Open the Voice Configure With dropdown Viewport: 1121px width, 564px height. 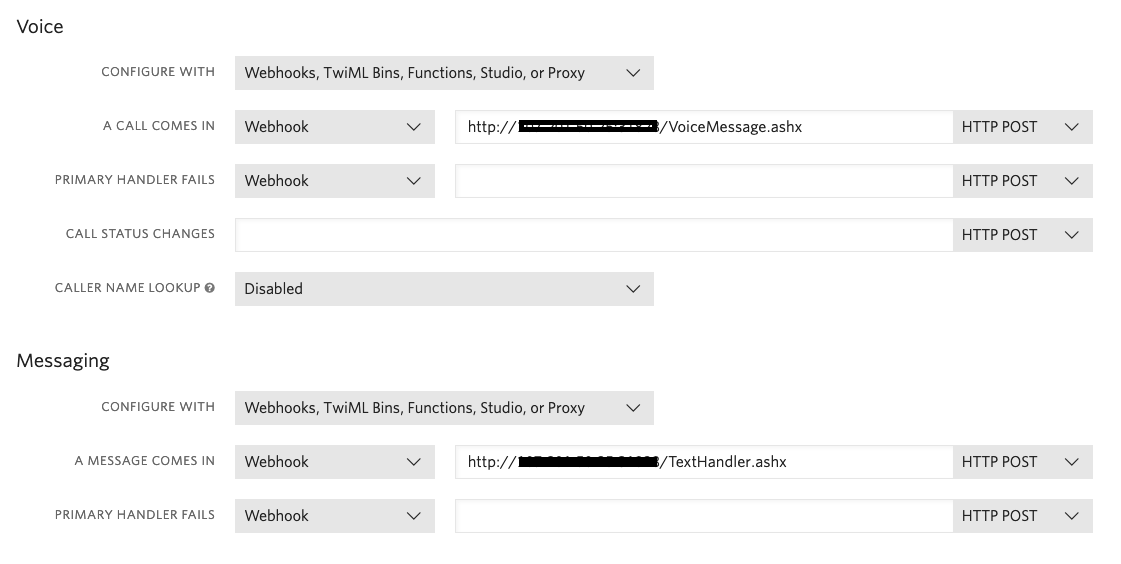point(444,73)
